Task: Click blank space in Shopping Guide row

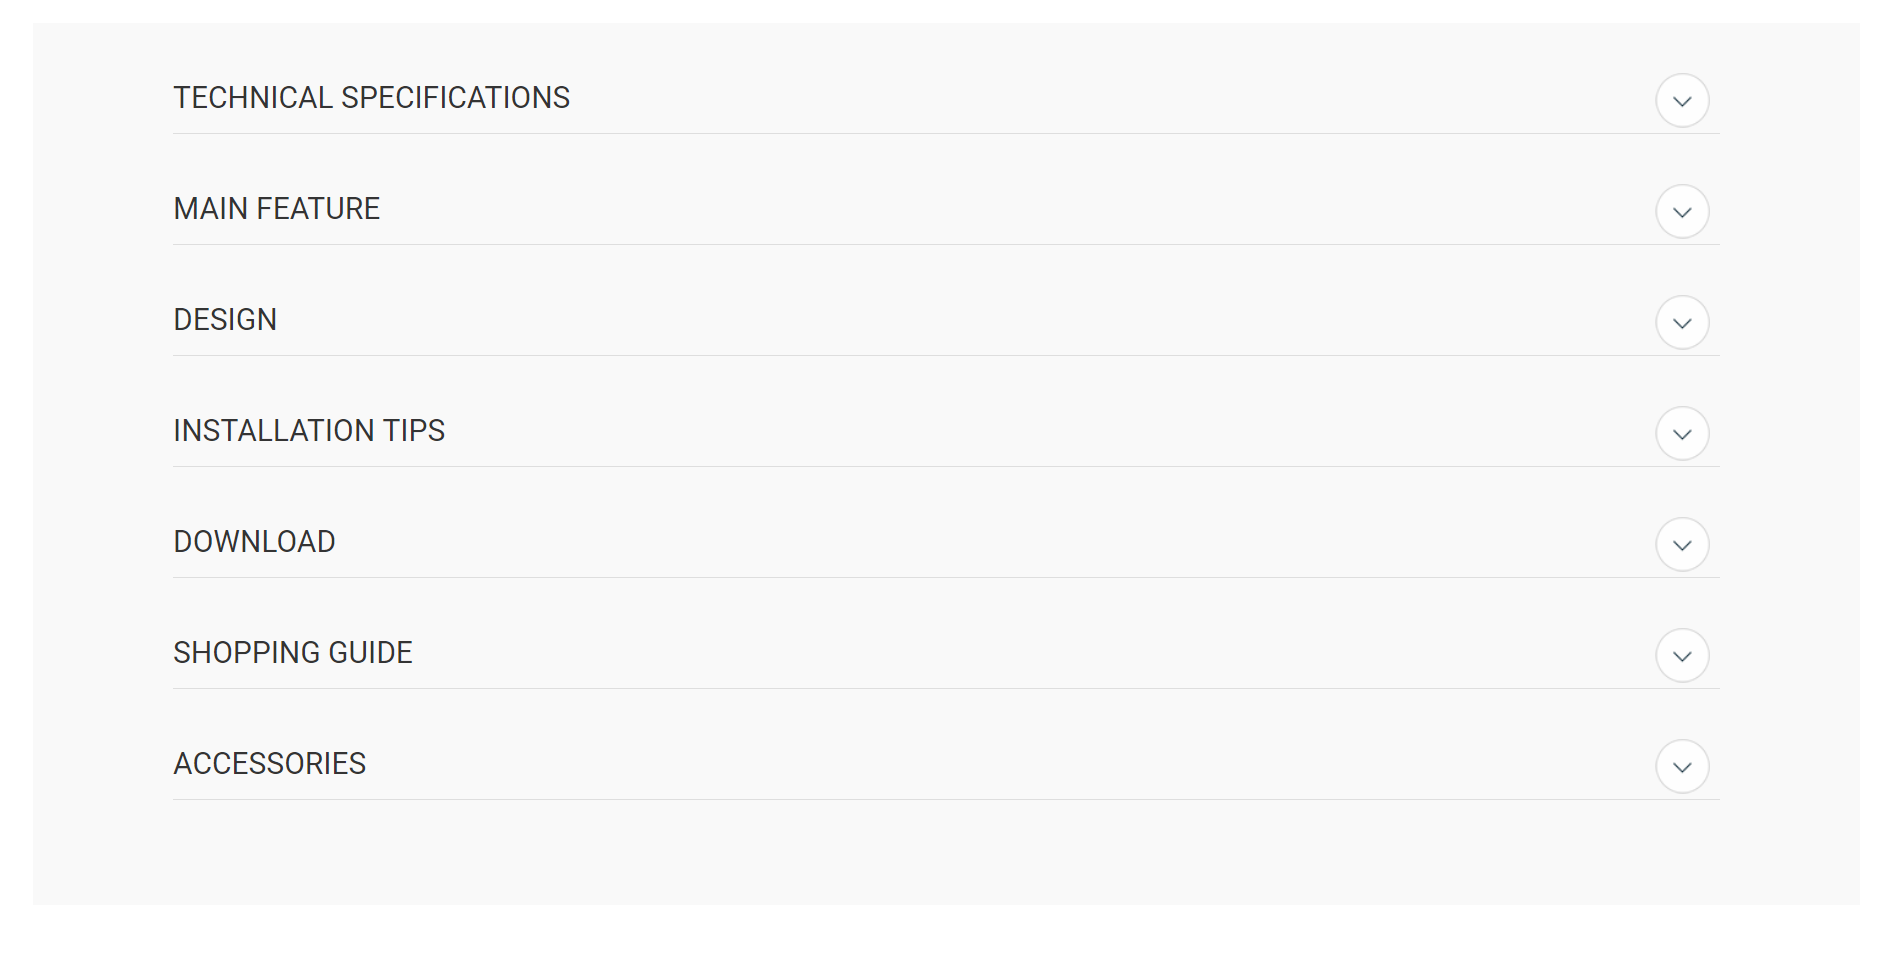Action: pos(1000,653)
